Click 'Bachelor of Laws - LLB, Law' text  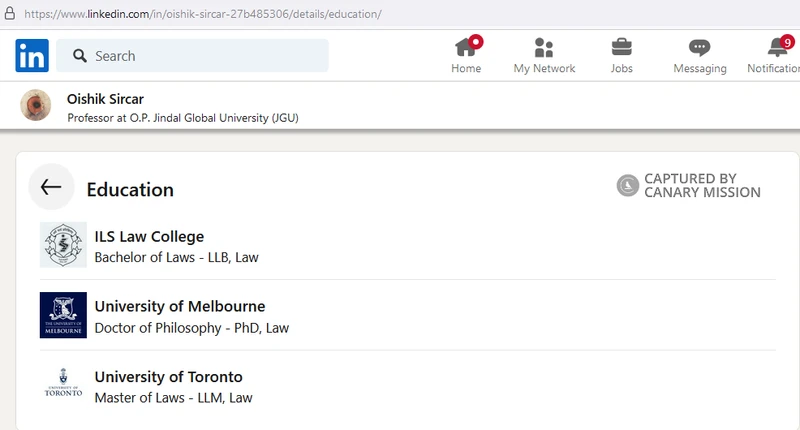[x=177, y=257]
